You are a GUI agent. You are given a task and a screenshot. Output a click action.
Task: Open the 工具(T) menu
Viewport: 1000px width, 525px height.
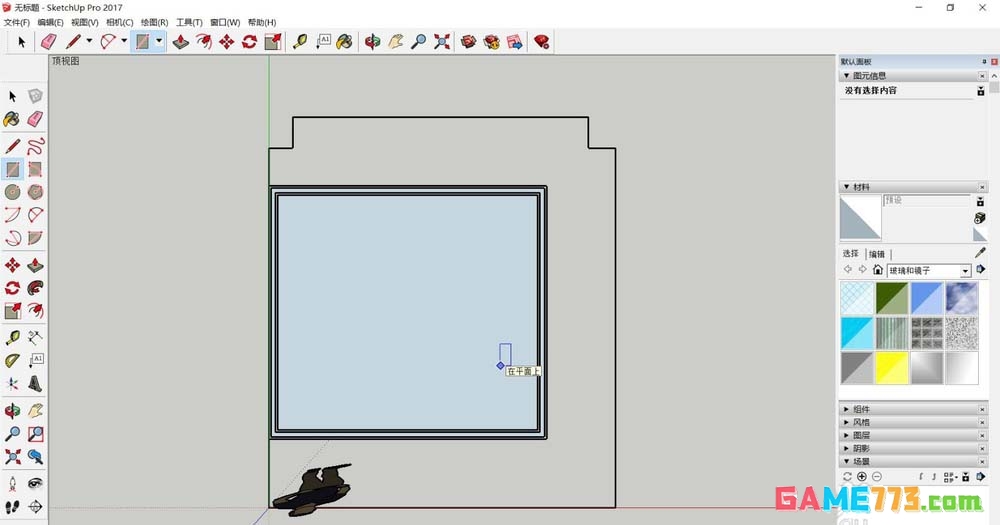(189, 22)
